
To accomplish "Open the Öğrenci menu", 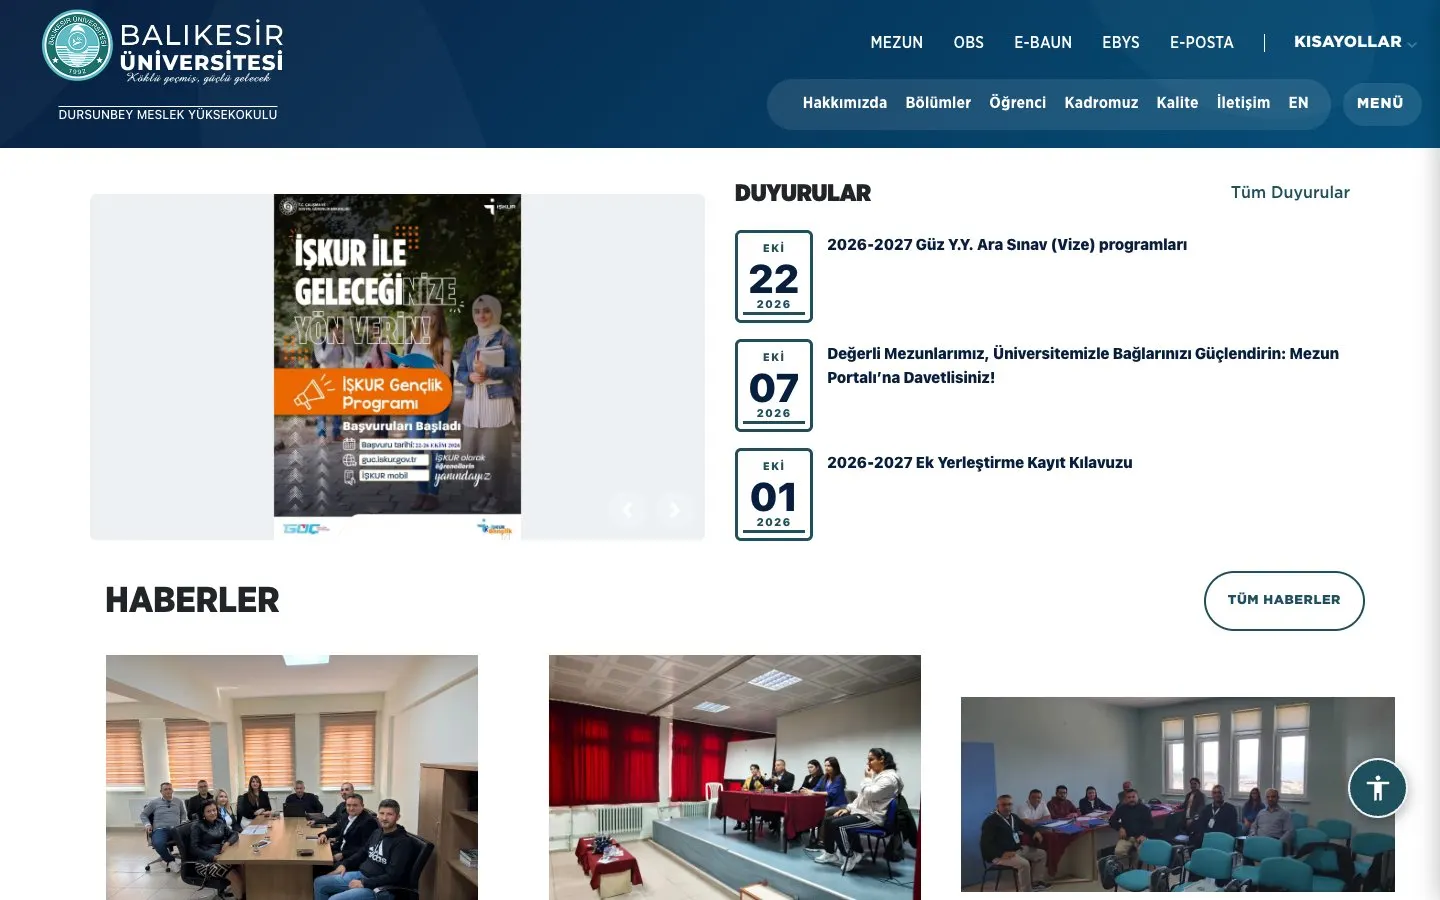I will (1018, 103).
